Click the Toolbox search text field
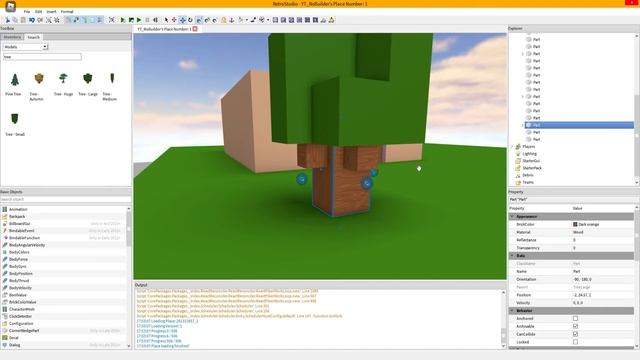This screenshot has height=360, width=640. pyautogui.click(x=42, y=57)
